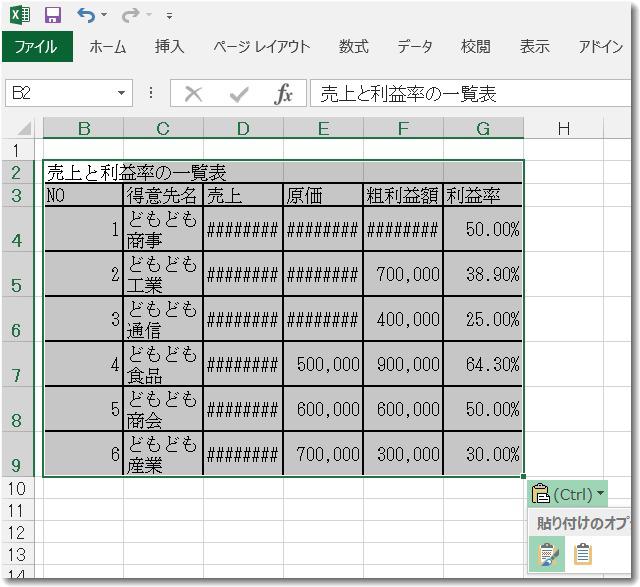Select row 12 header
Image resolution: width=640 pixels, height=587 pixels.
pos(15,532)
